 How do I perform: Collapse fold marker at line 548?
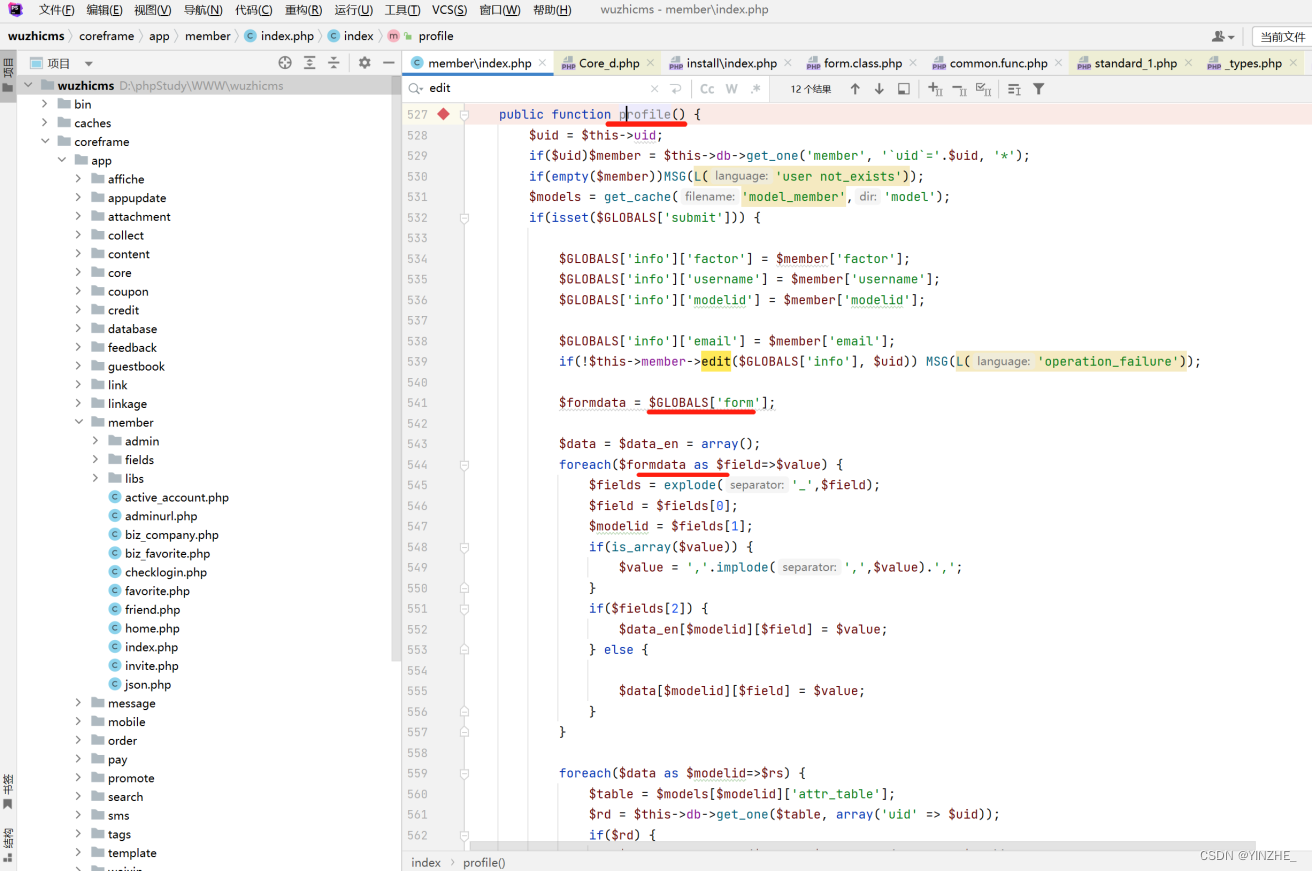[465, 547]
